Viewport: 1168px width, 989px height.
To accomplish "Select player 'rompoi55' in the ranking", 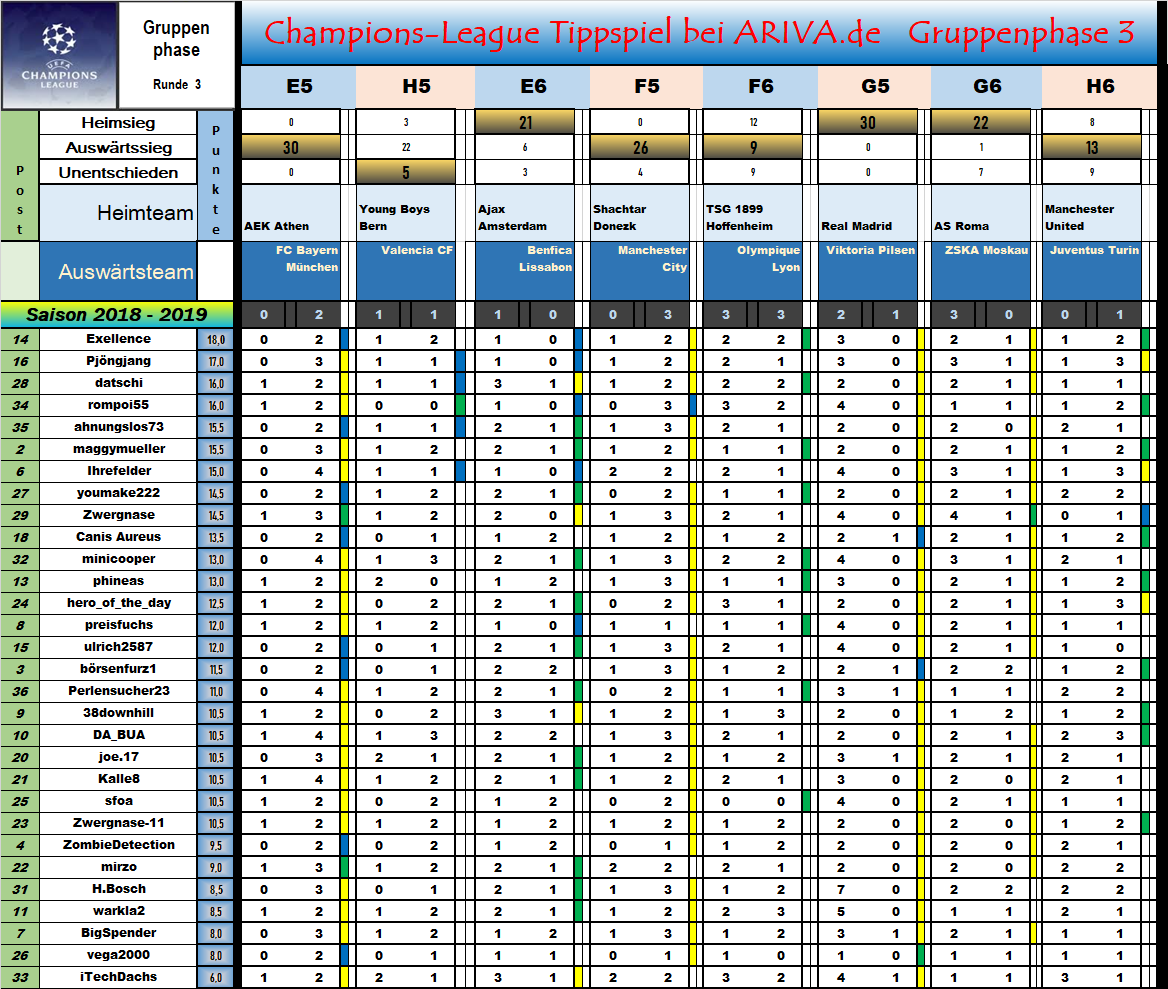I will click(118, 405).
